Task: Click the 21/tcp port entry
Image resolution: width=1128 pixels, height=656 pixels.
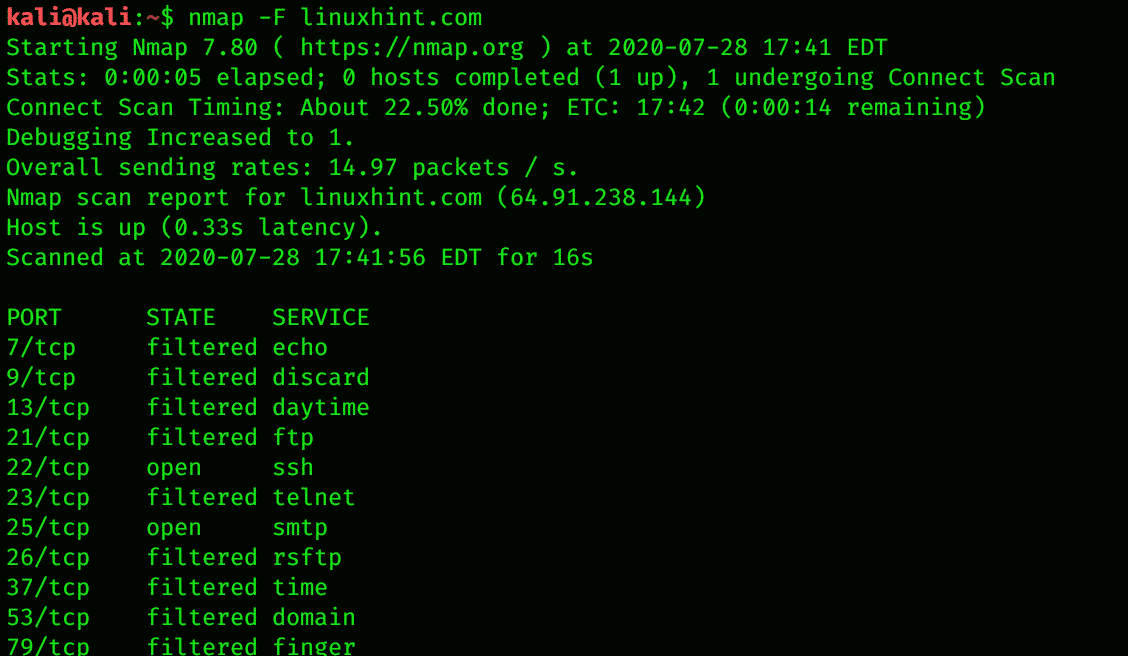Action: [48, 437]
